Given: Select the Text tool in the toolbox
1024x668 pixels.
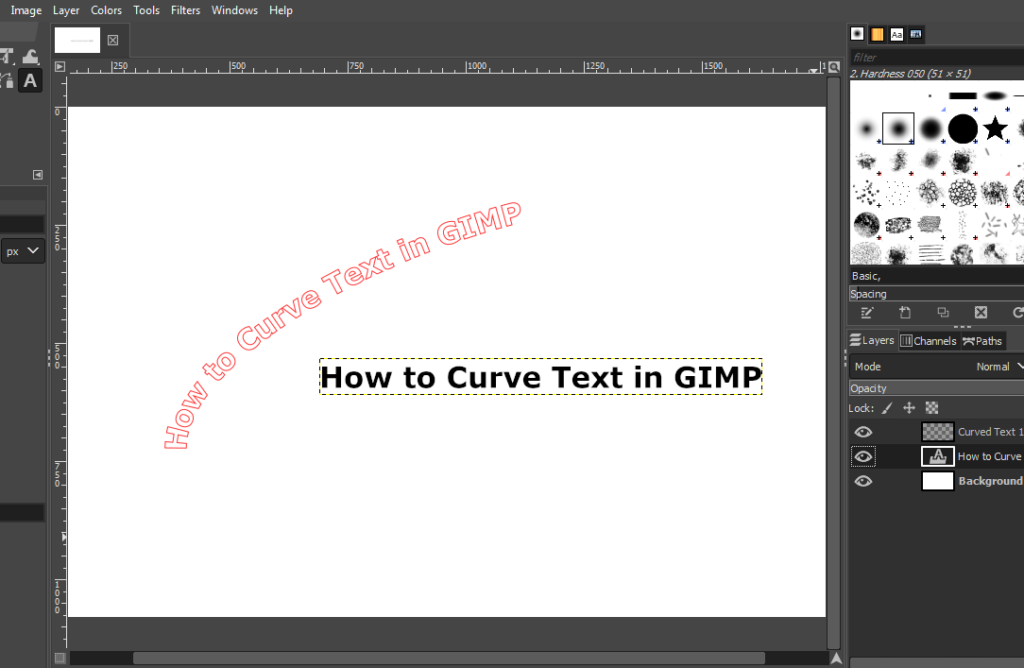Looking at the screenshot, I should (30, 80).
